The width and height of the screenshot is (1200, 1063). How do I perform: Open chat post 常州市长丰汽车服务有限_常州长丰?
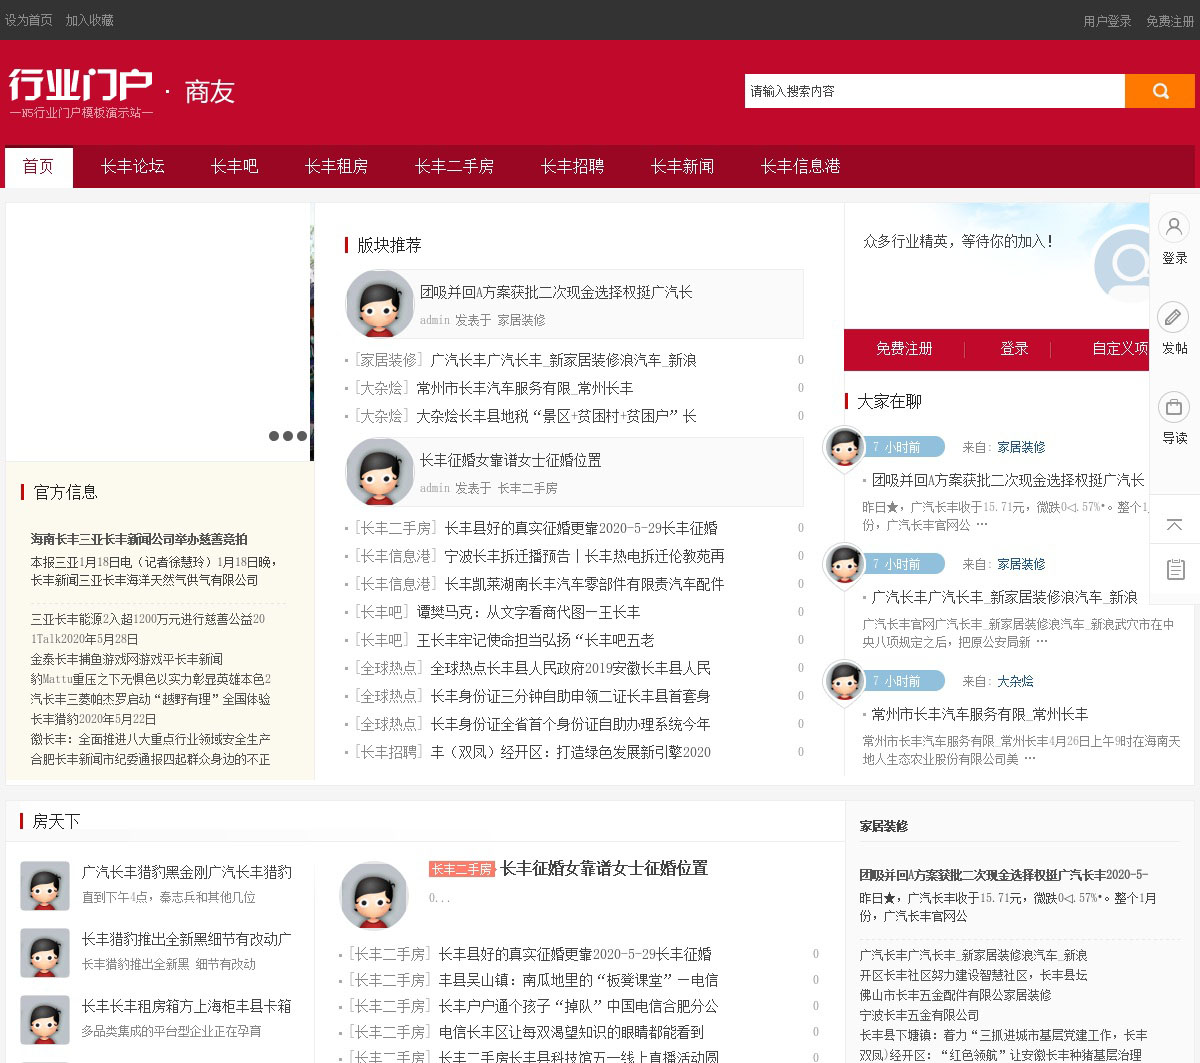(x=980, y=714)
